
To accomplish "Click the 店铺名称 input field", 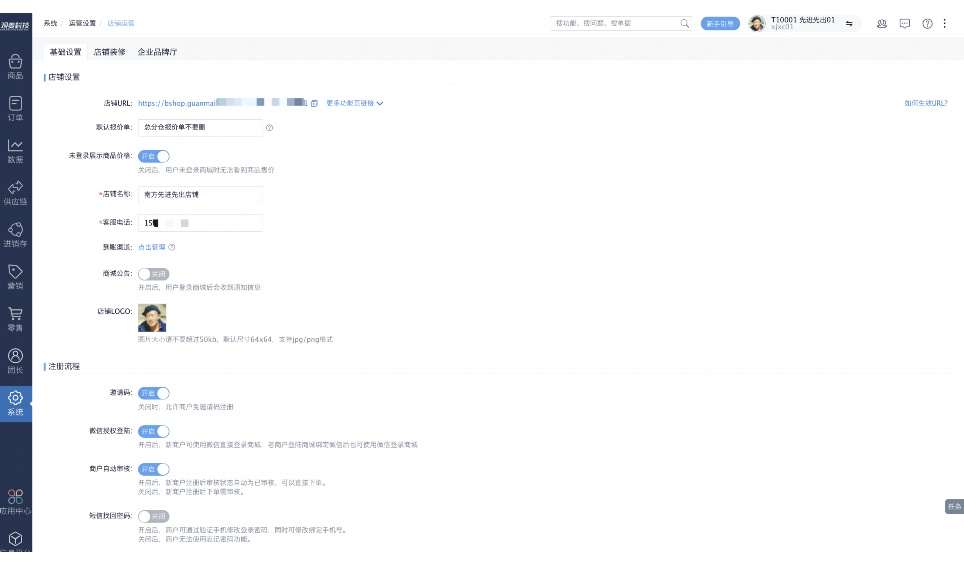I will pyautogui.click(x=200, y=195).
